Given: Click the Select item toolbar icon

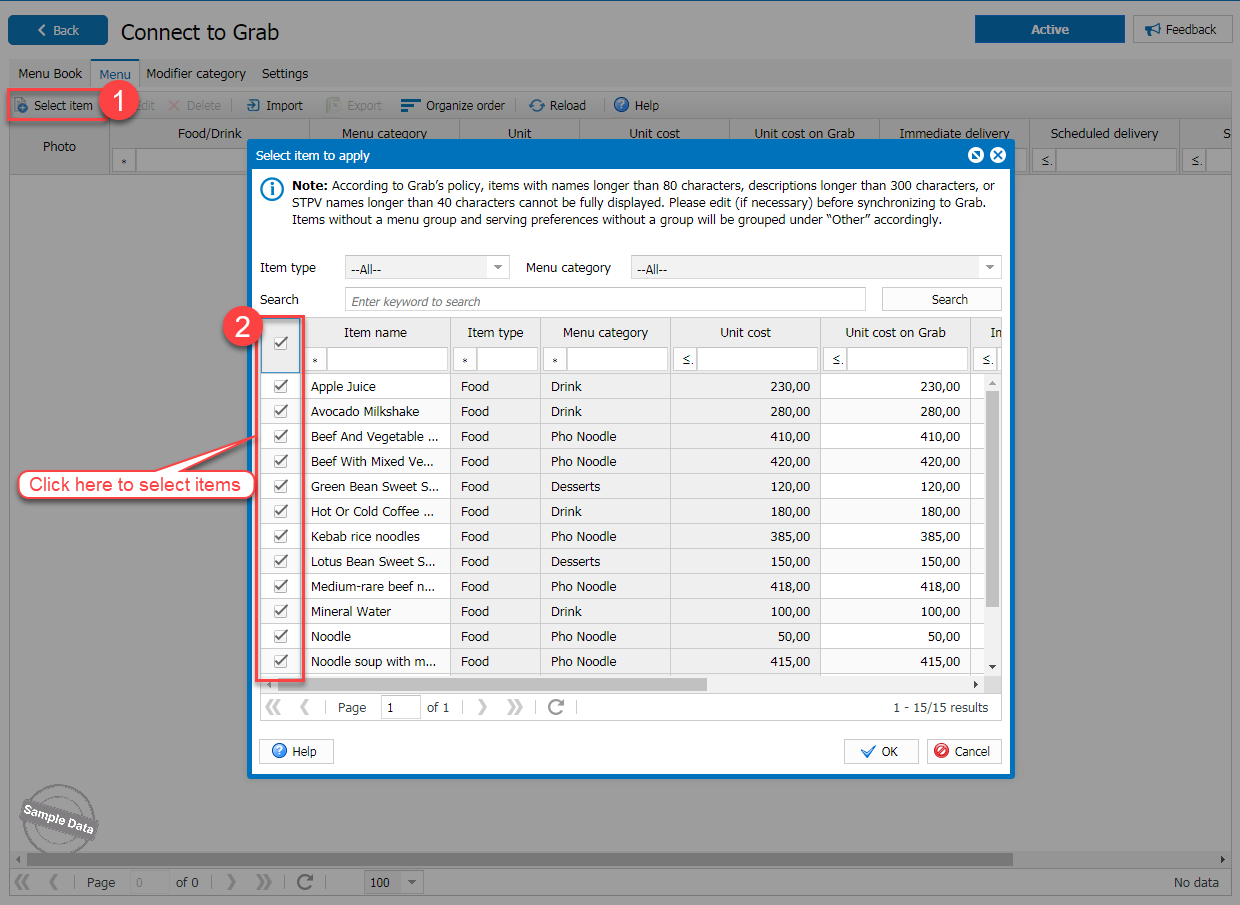Looking at the screenshot, I should [x=22, y=105].
